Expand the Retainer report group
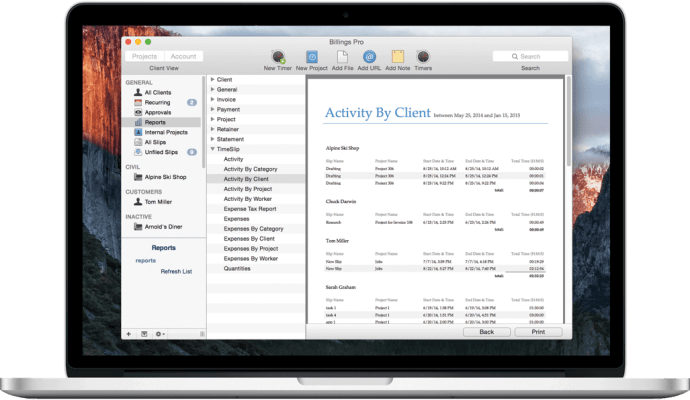The width and height of the screenshot is (690, 400). point(212,129)
